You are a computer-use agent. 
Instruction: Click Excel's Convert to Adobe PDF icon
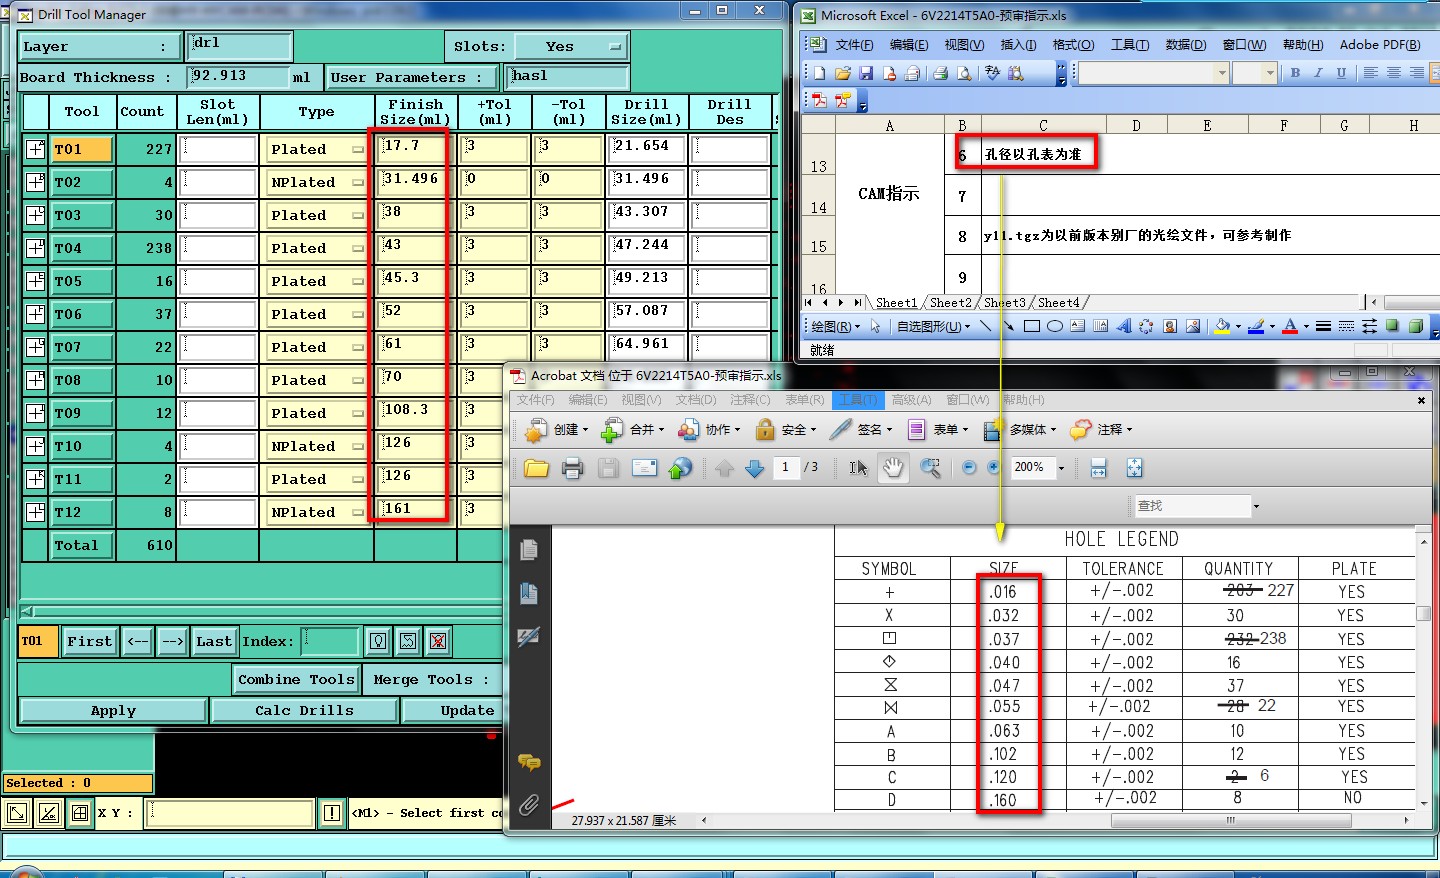pos(820,100)
